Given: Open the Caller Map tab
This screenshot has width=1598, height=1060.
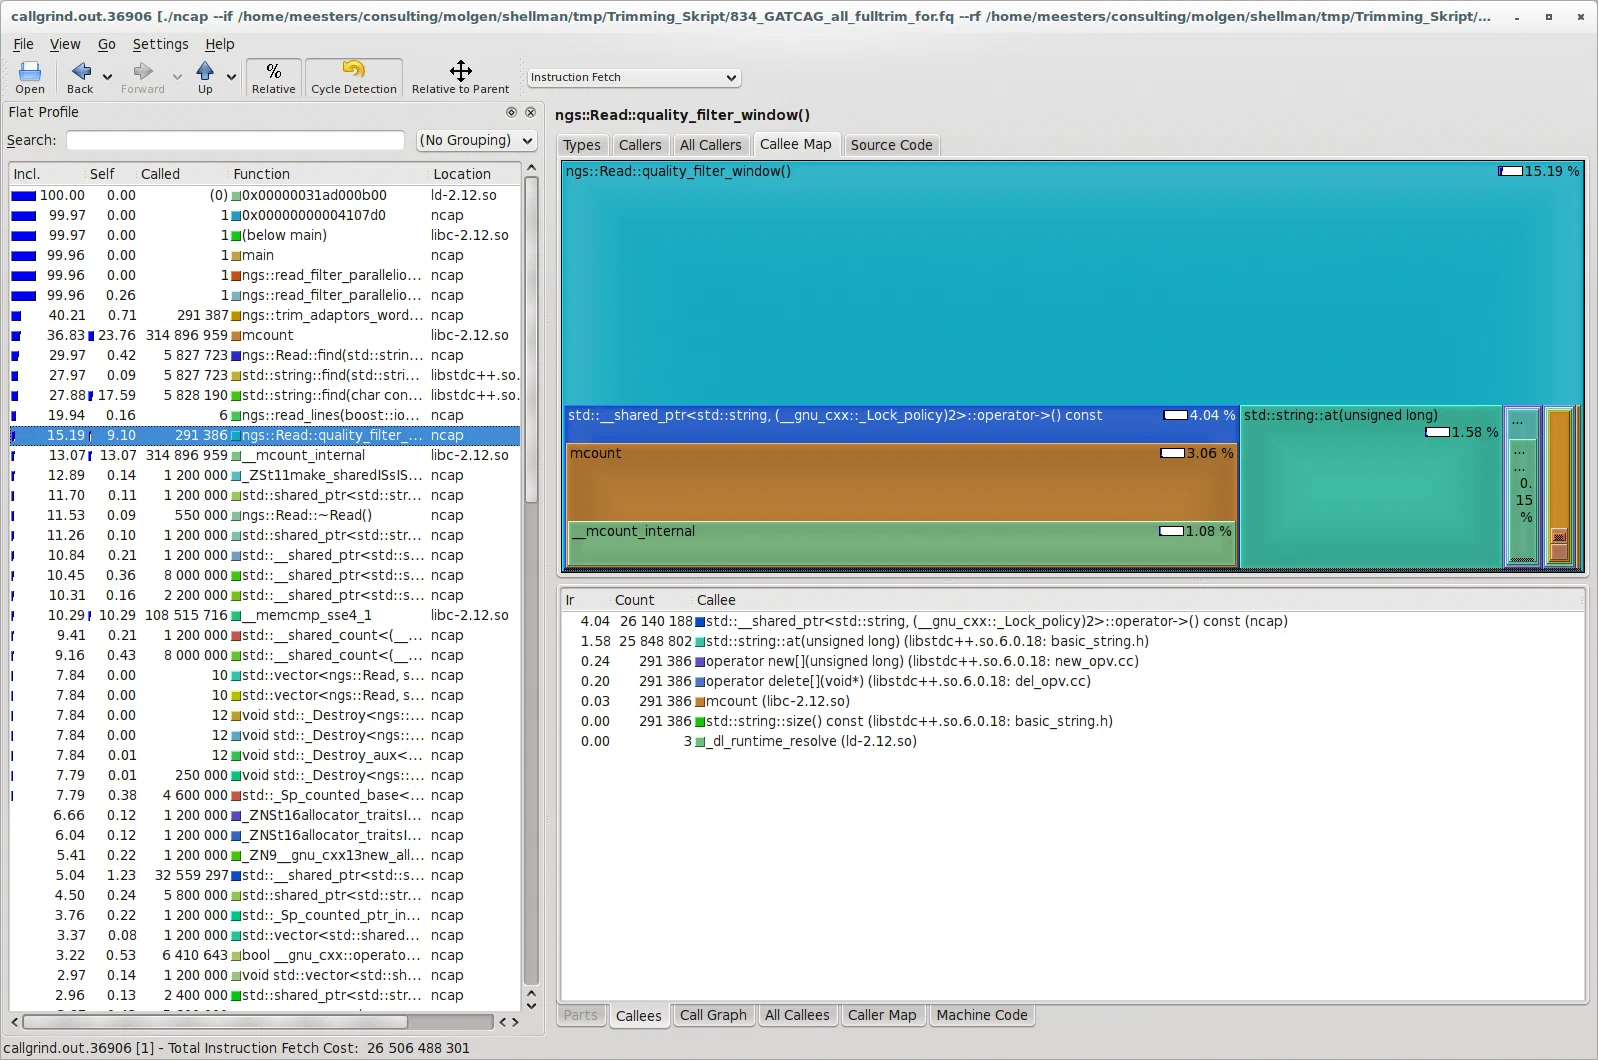Looking at the screenshot, I should (x=882, y=1015).
